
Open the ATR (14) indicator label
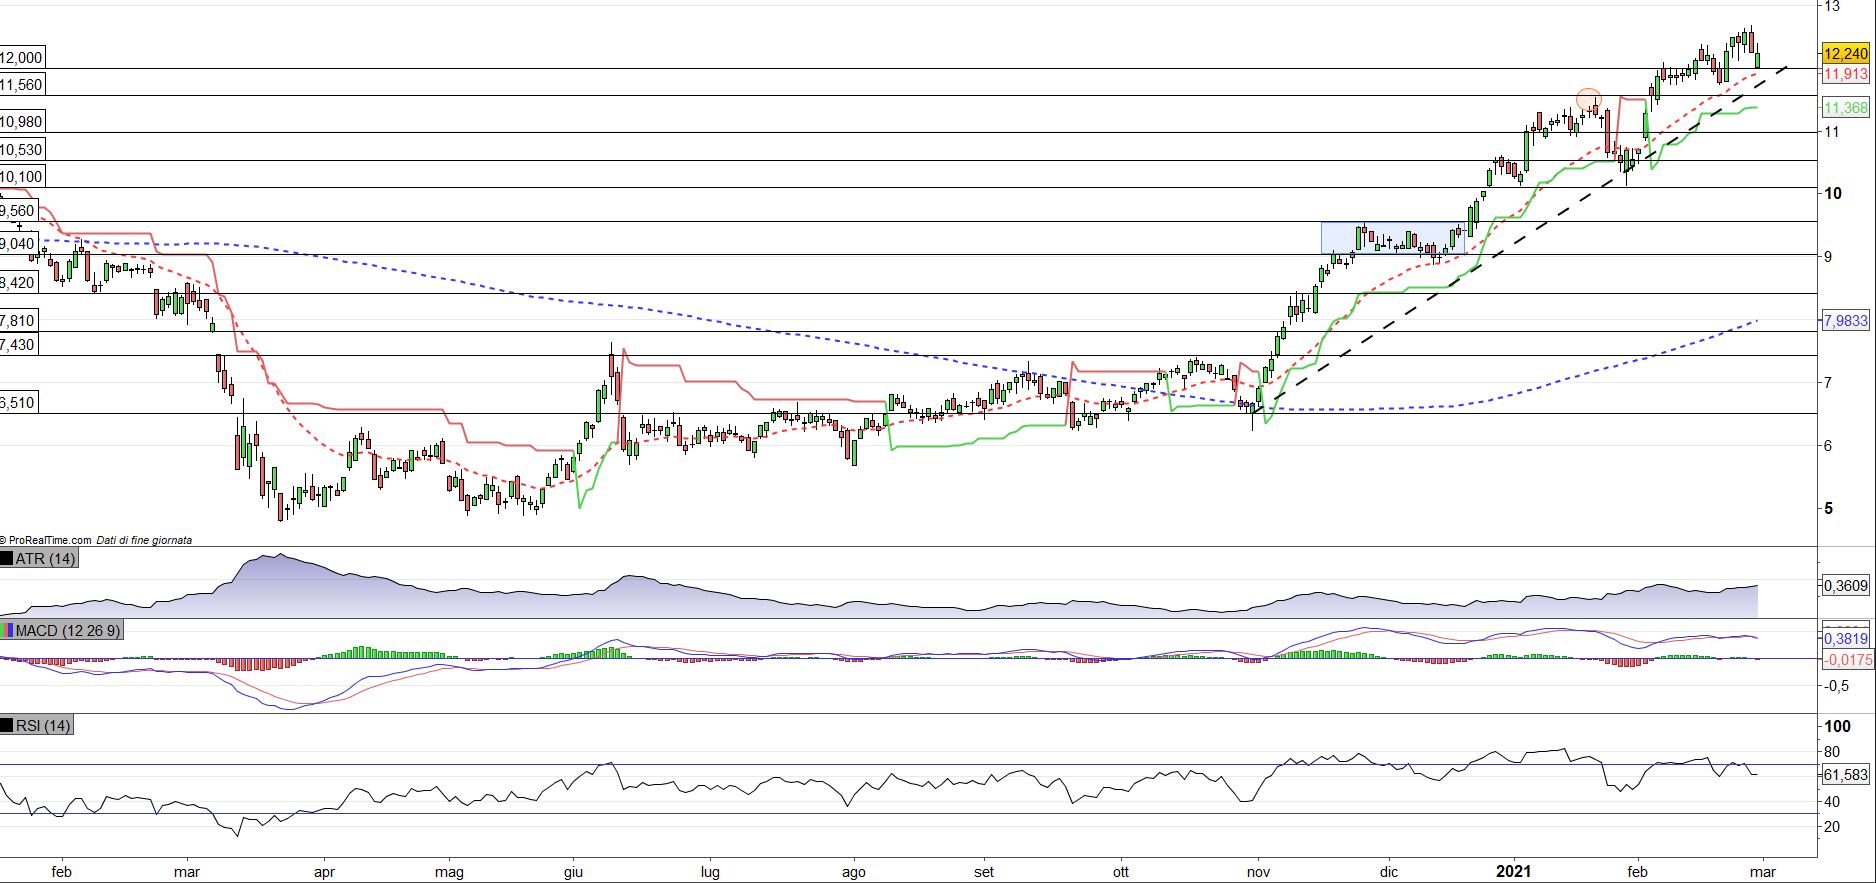coord(46,559)
